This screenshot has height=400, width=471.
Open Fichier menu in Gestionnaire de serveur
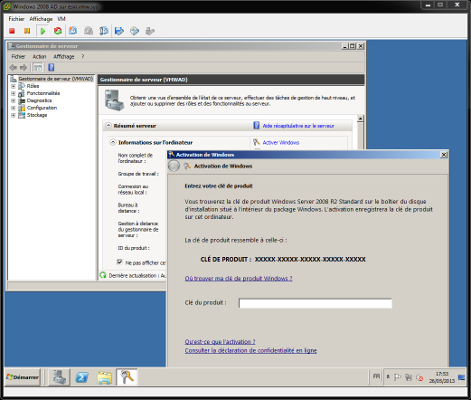[x=18, y=57]
